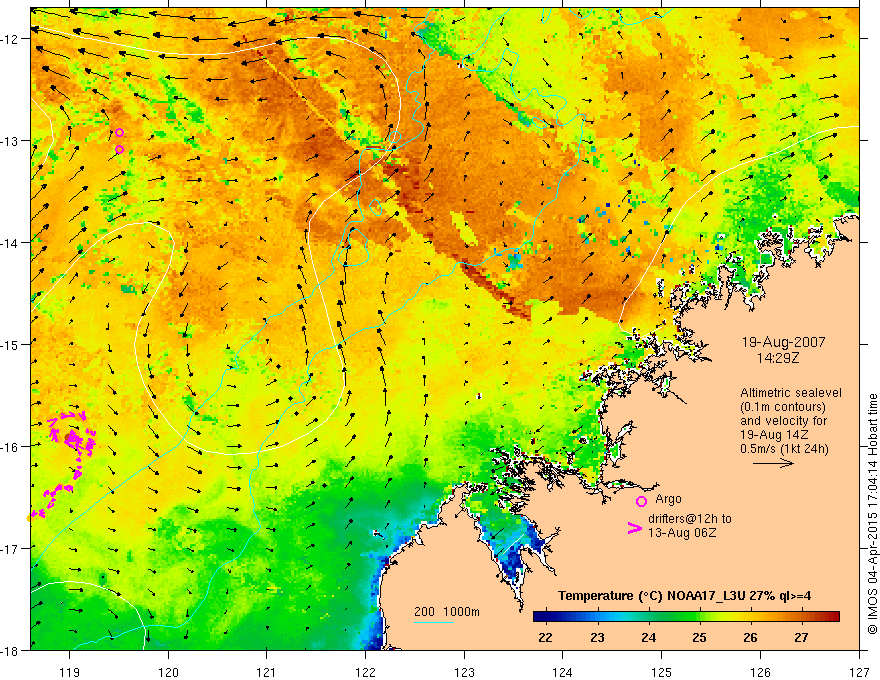This screenshot has width=880, height=680.
Task: Click the 'Altimetric sealevel' legend text
Action: (x=791, y=393)
